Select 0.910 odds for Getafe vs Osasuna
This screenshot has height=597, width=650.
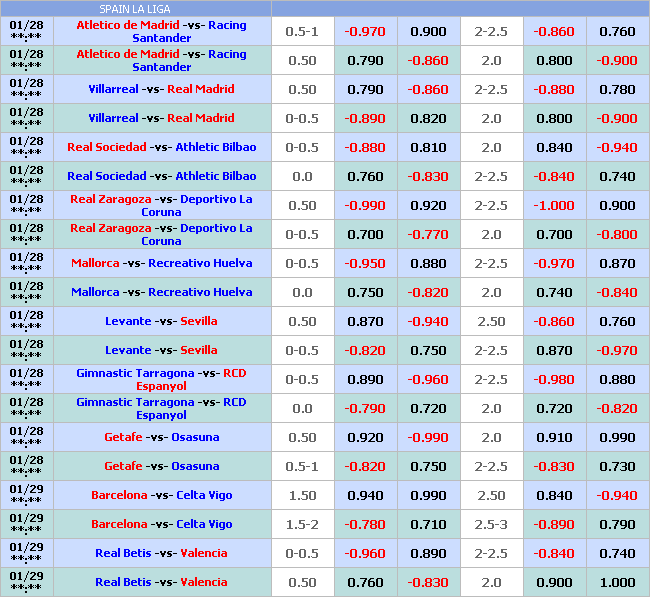click(x=554, y=437)
